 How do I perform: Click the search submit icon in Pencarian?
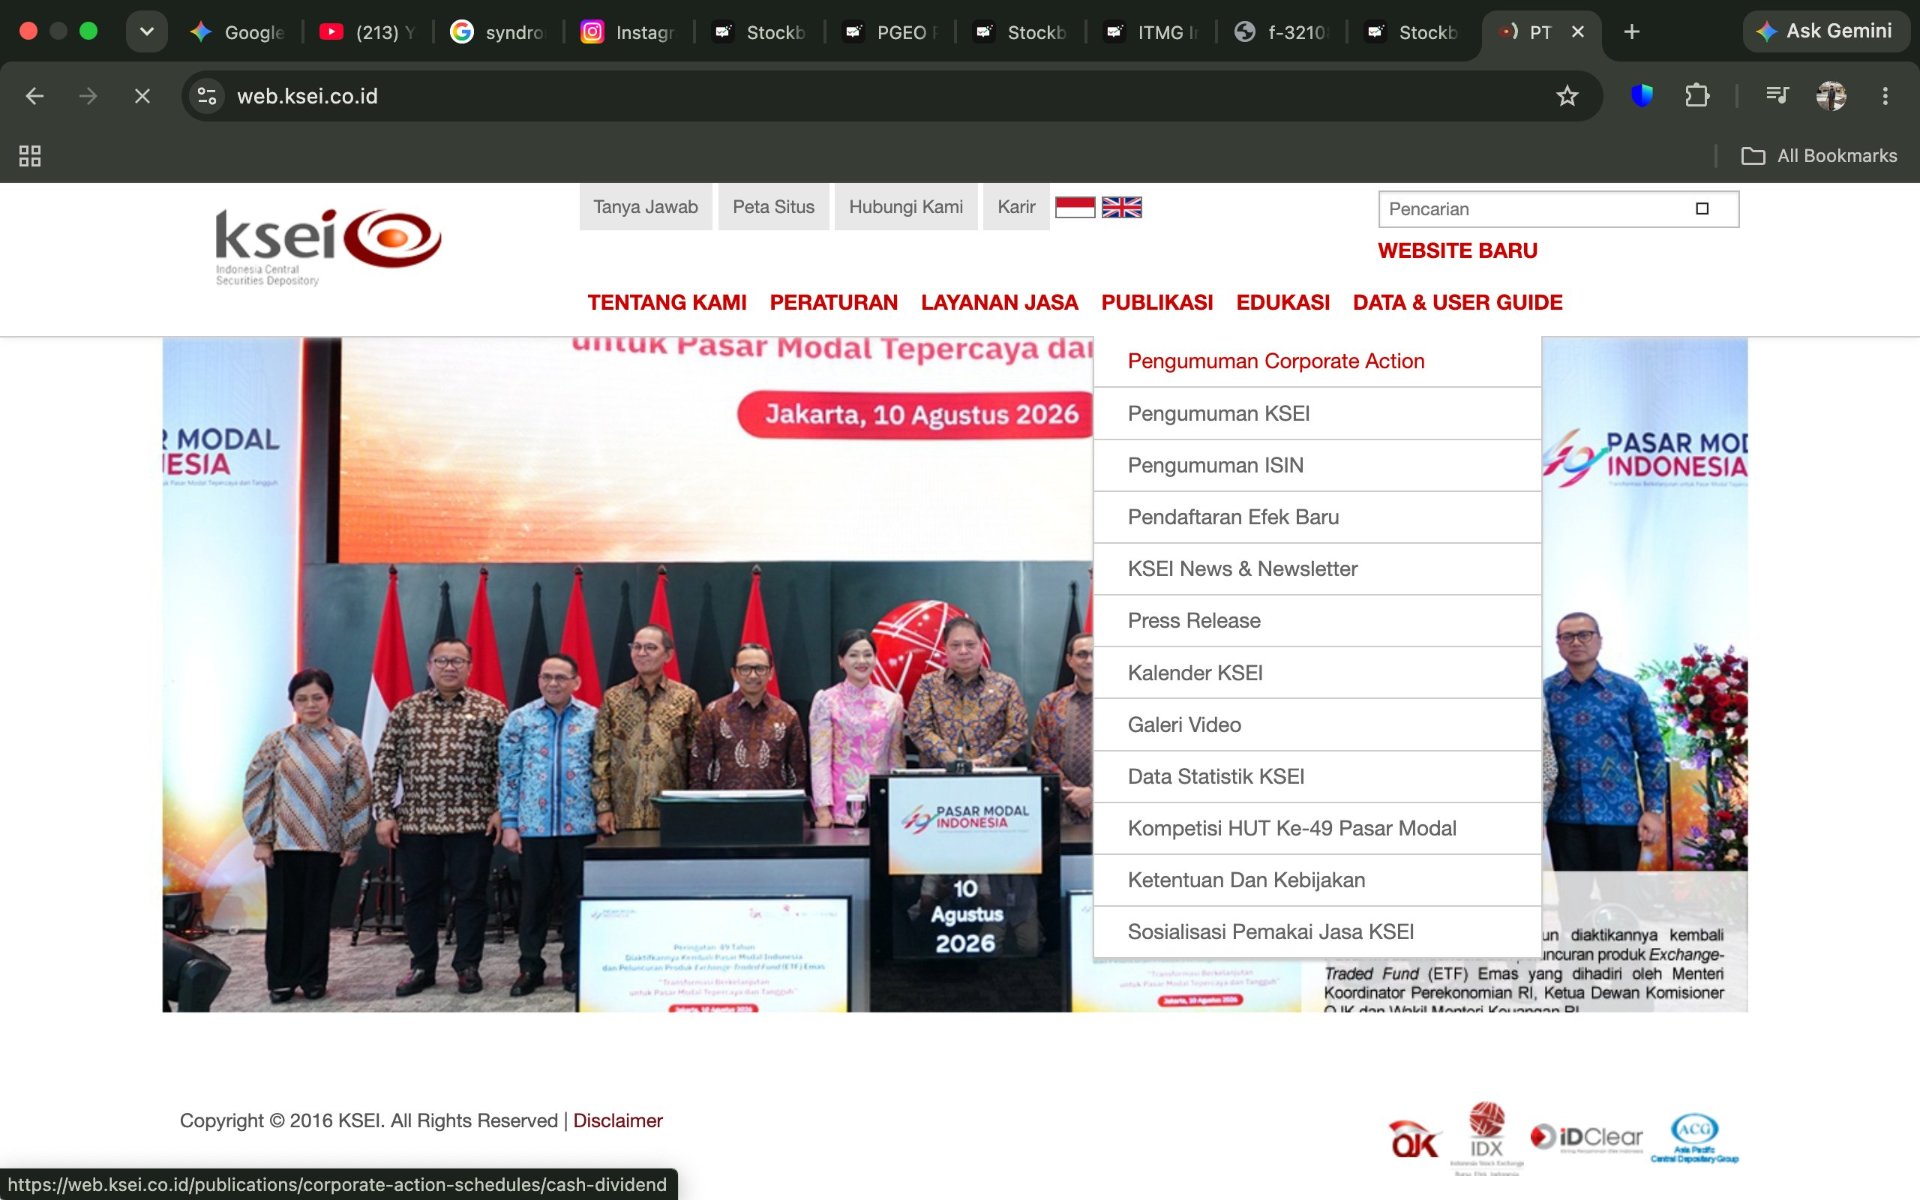coord(1702,209)
